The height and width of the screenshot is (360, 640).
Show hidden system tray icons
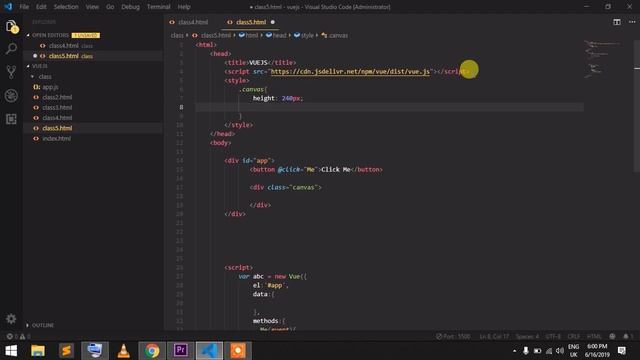click(514, 351)
